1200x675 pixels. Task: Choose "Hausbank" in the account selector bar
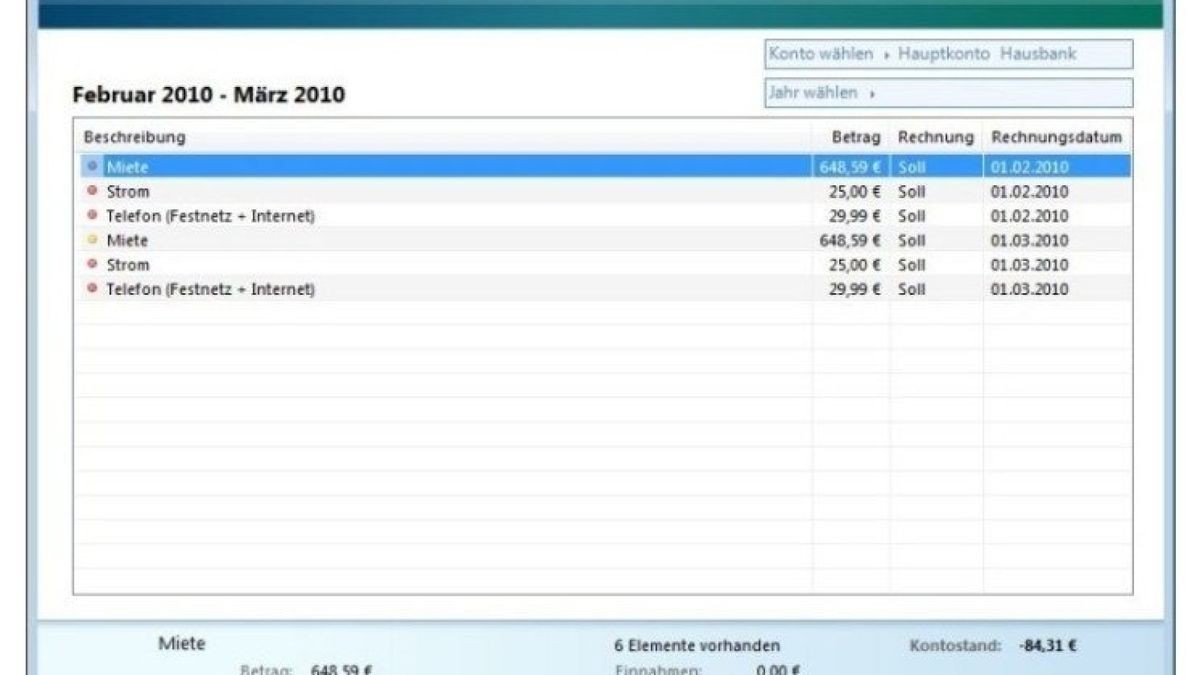pos(1042,54)
